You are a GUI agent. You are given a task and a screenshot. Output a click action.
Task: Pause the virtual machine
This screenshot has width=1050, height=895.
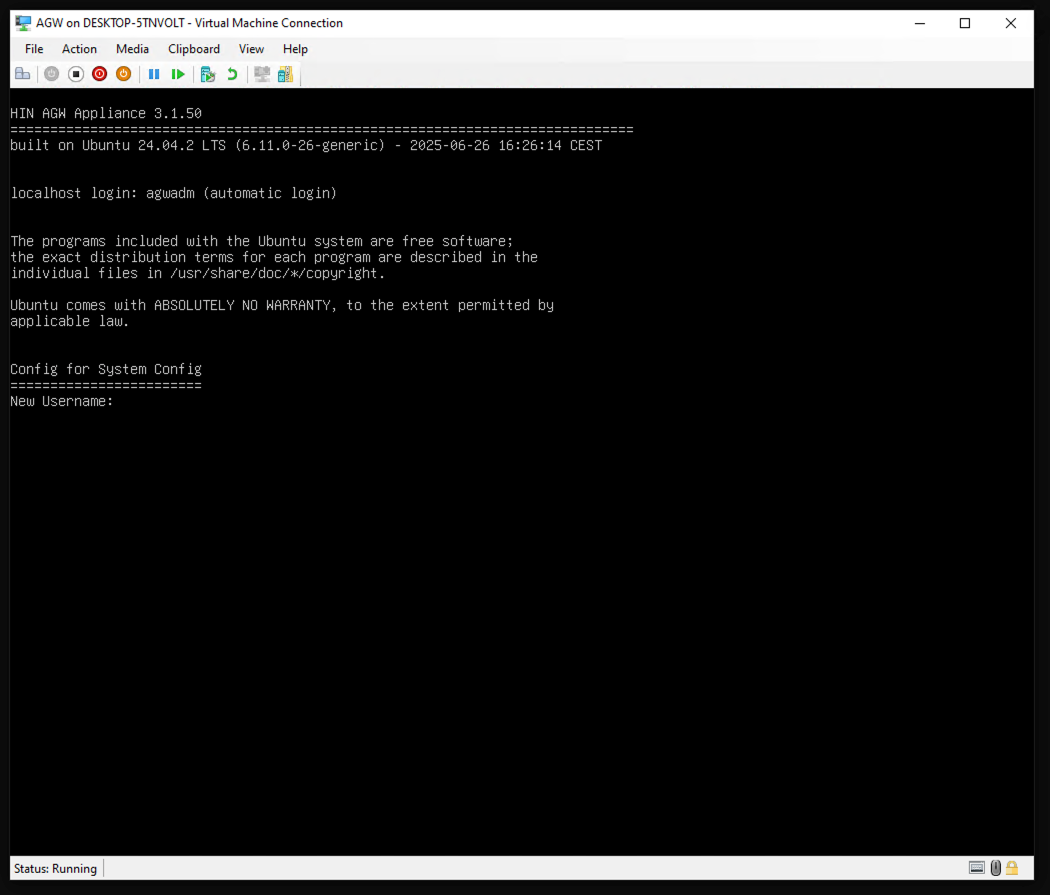click(x=155, y=73)
